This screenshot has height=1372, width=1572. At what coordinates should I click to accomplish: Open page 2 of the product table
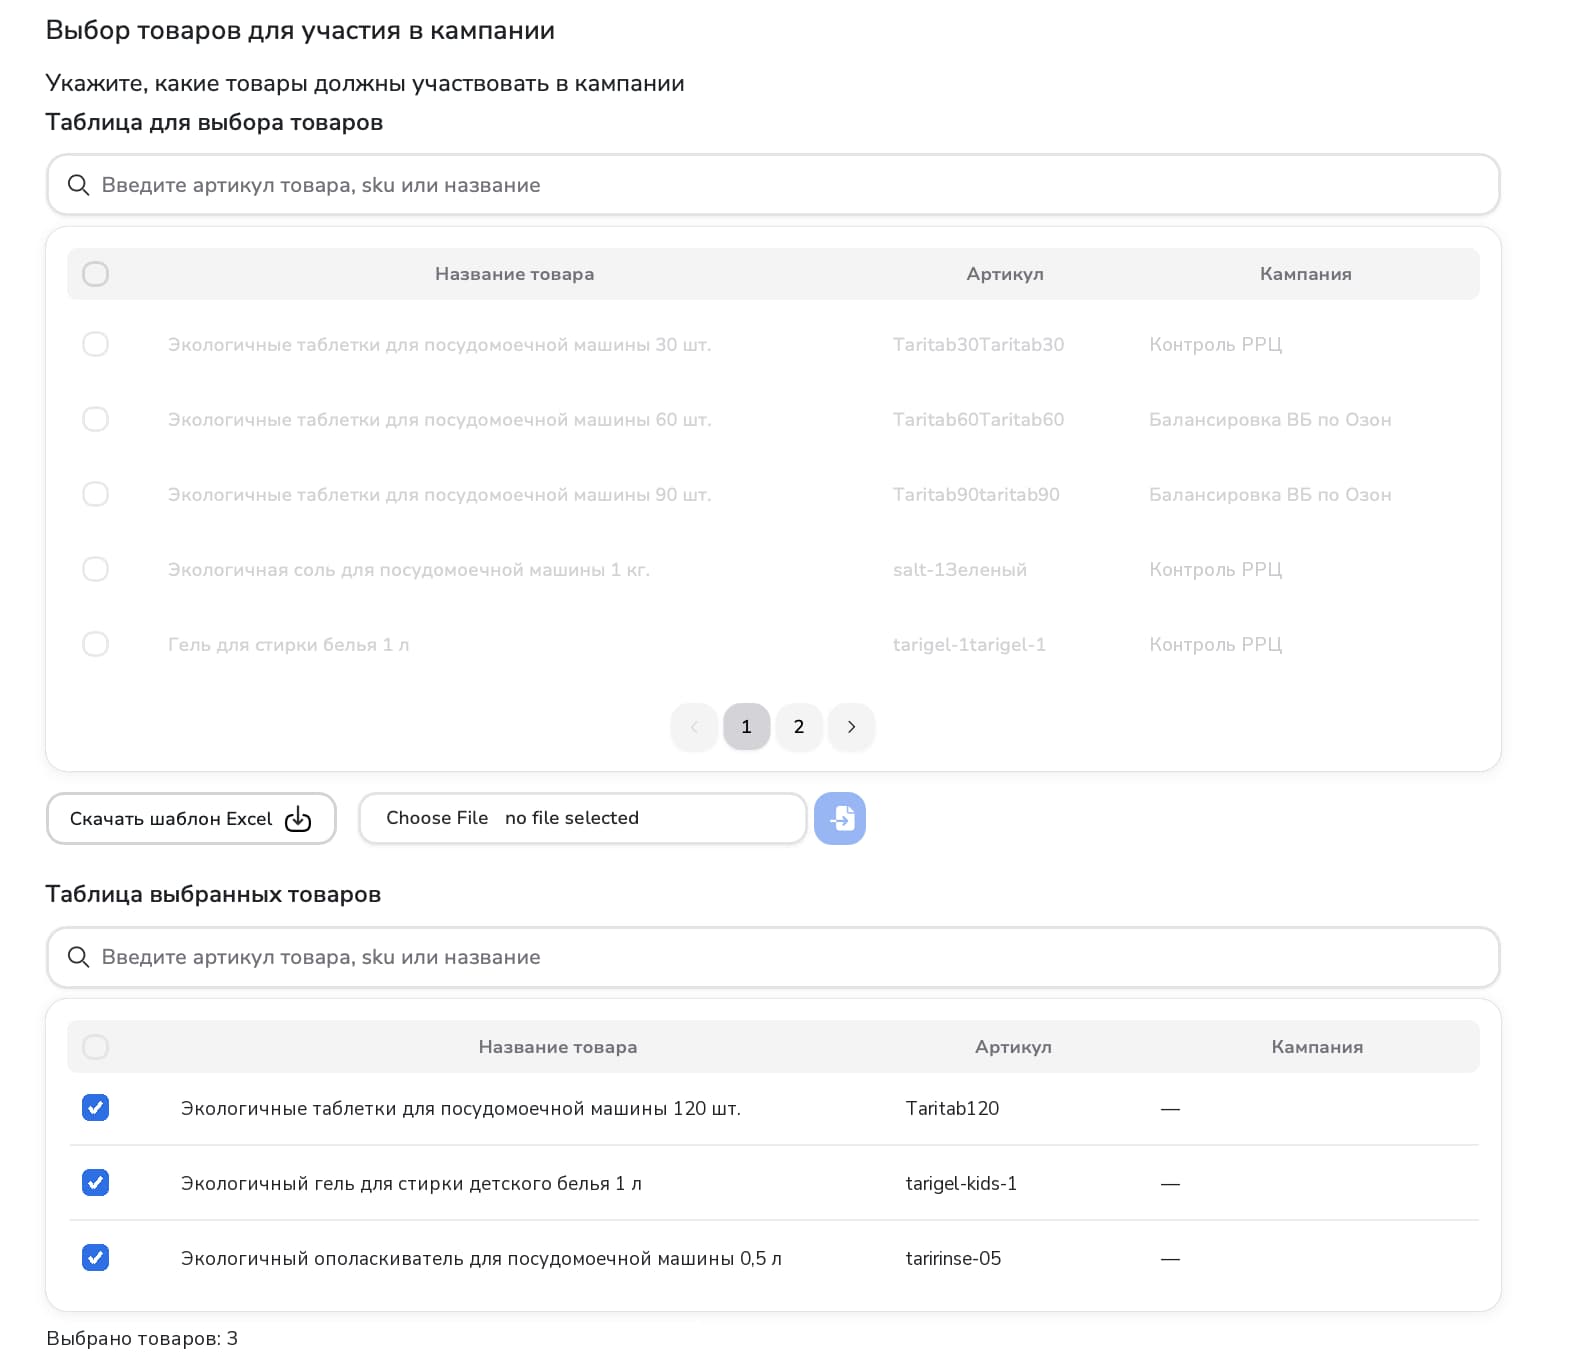pyautogui.click(x=799, y=727)
